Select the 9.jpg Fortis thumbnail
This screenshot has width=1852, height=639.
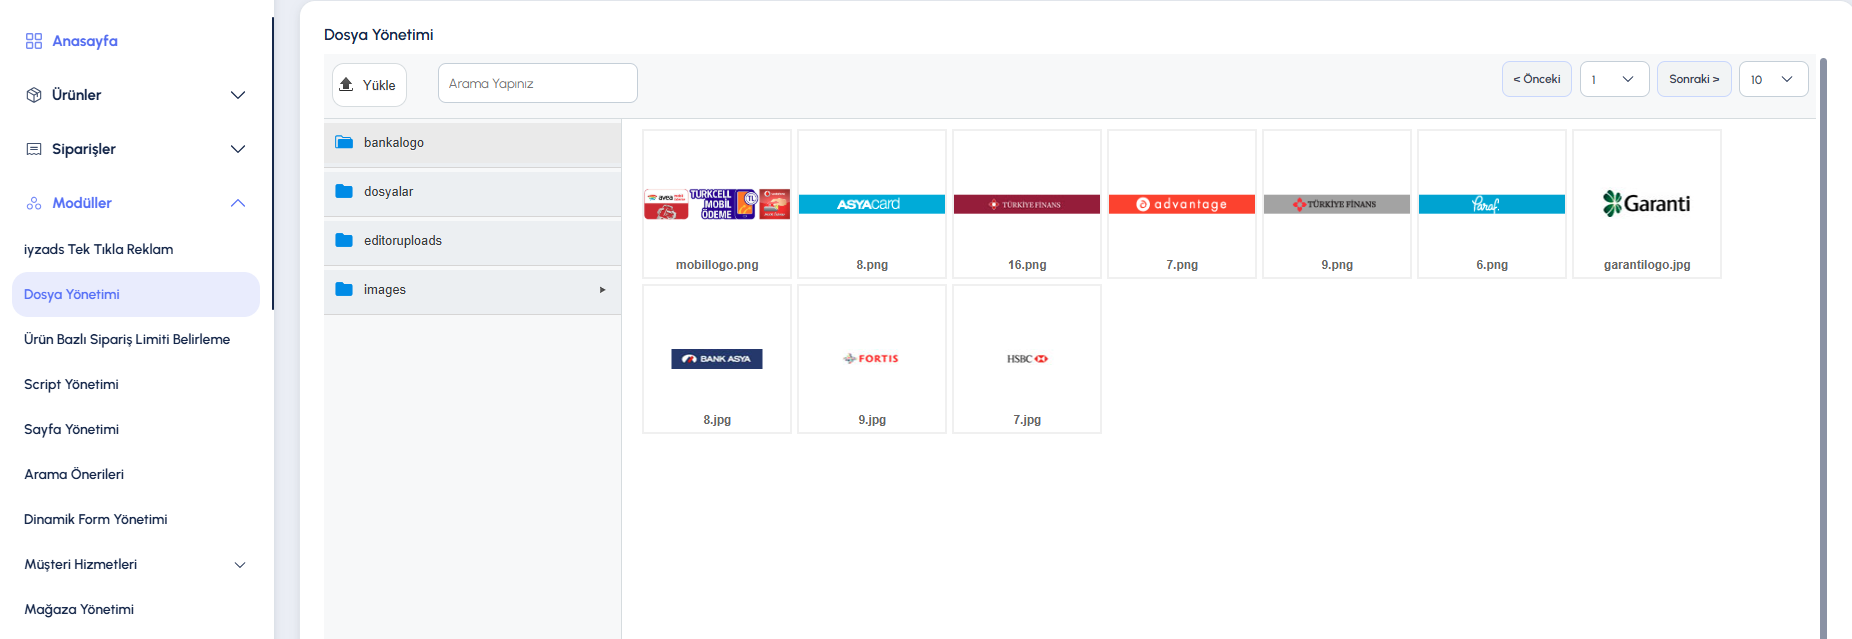coord(872,359)
